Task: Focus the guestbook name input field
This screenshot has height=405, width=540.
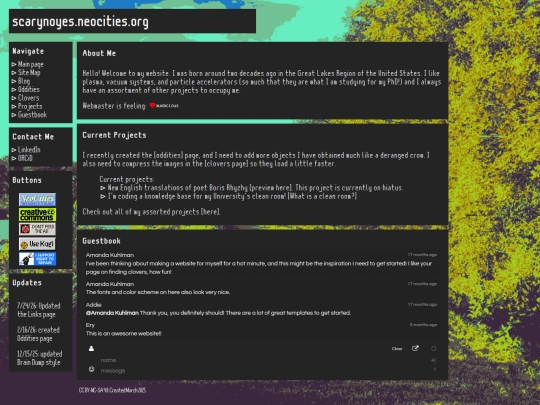Action: (x=262, y=360)
